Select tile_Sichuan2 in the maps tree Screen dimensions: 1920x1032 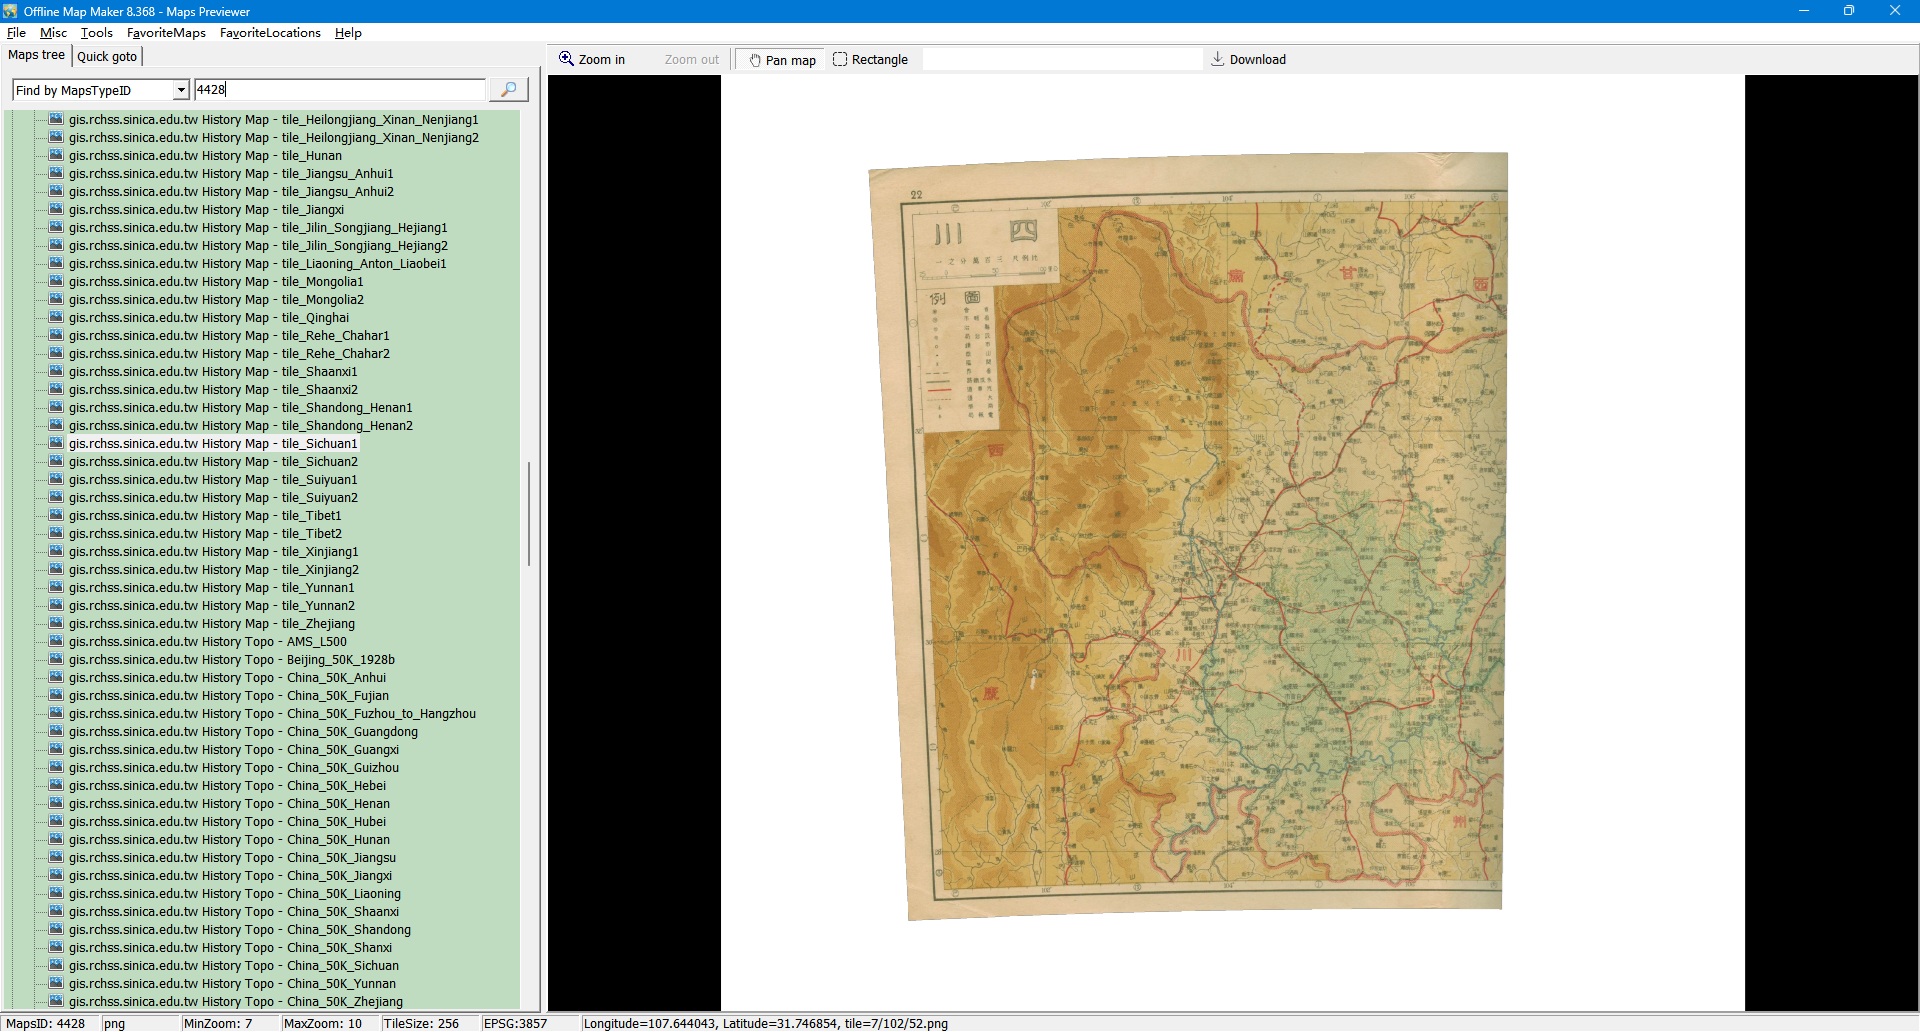213,462
